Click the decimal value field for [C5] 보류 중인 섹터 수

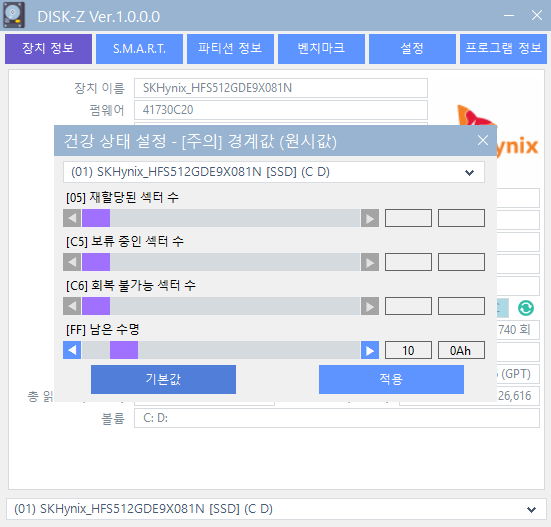[408, 262]
